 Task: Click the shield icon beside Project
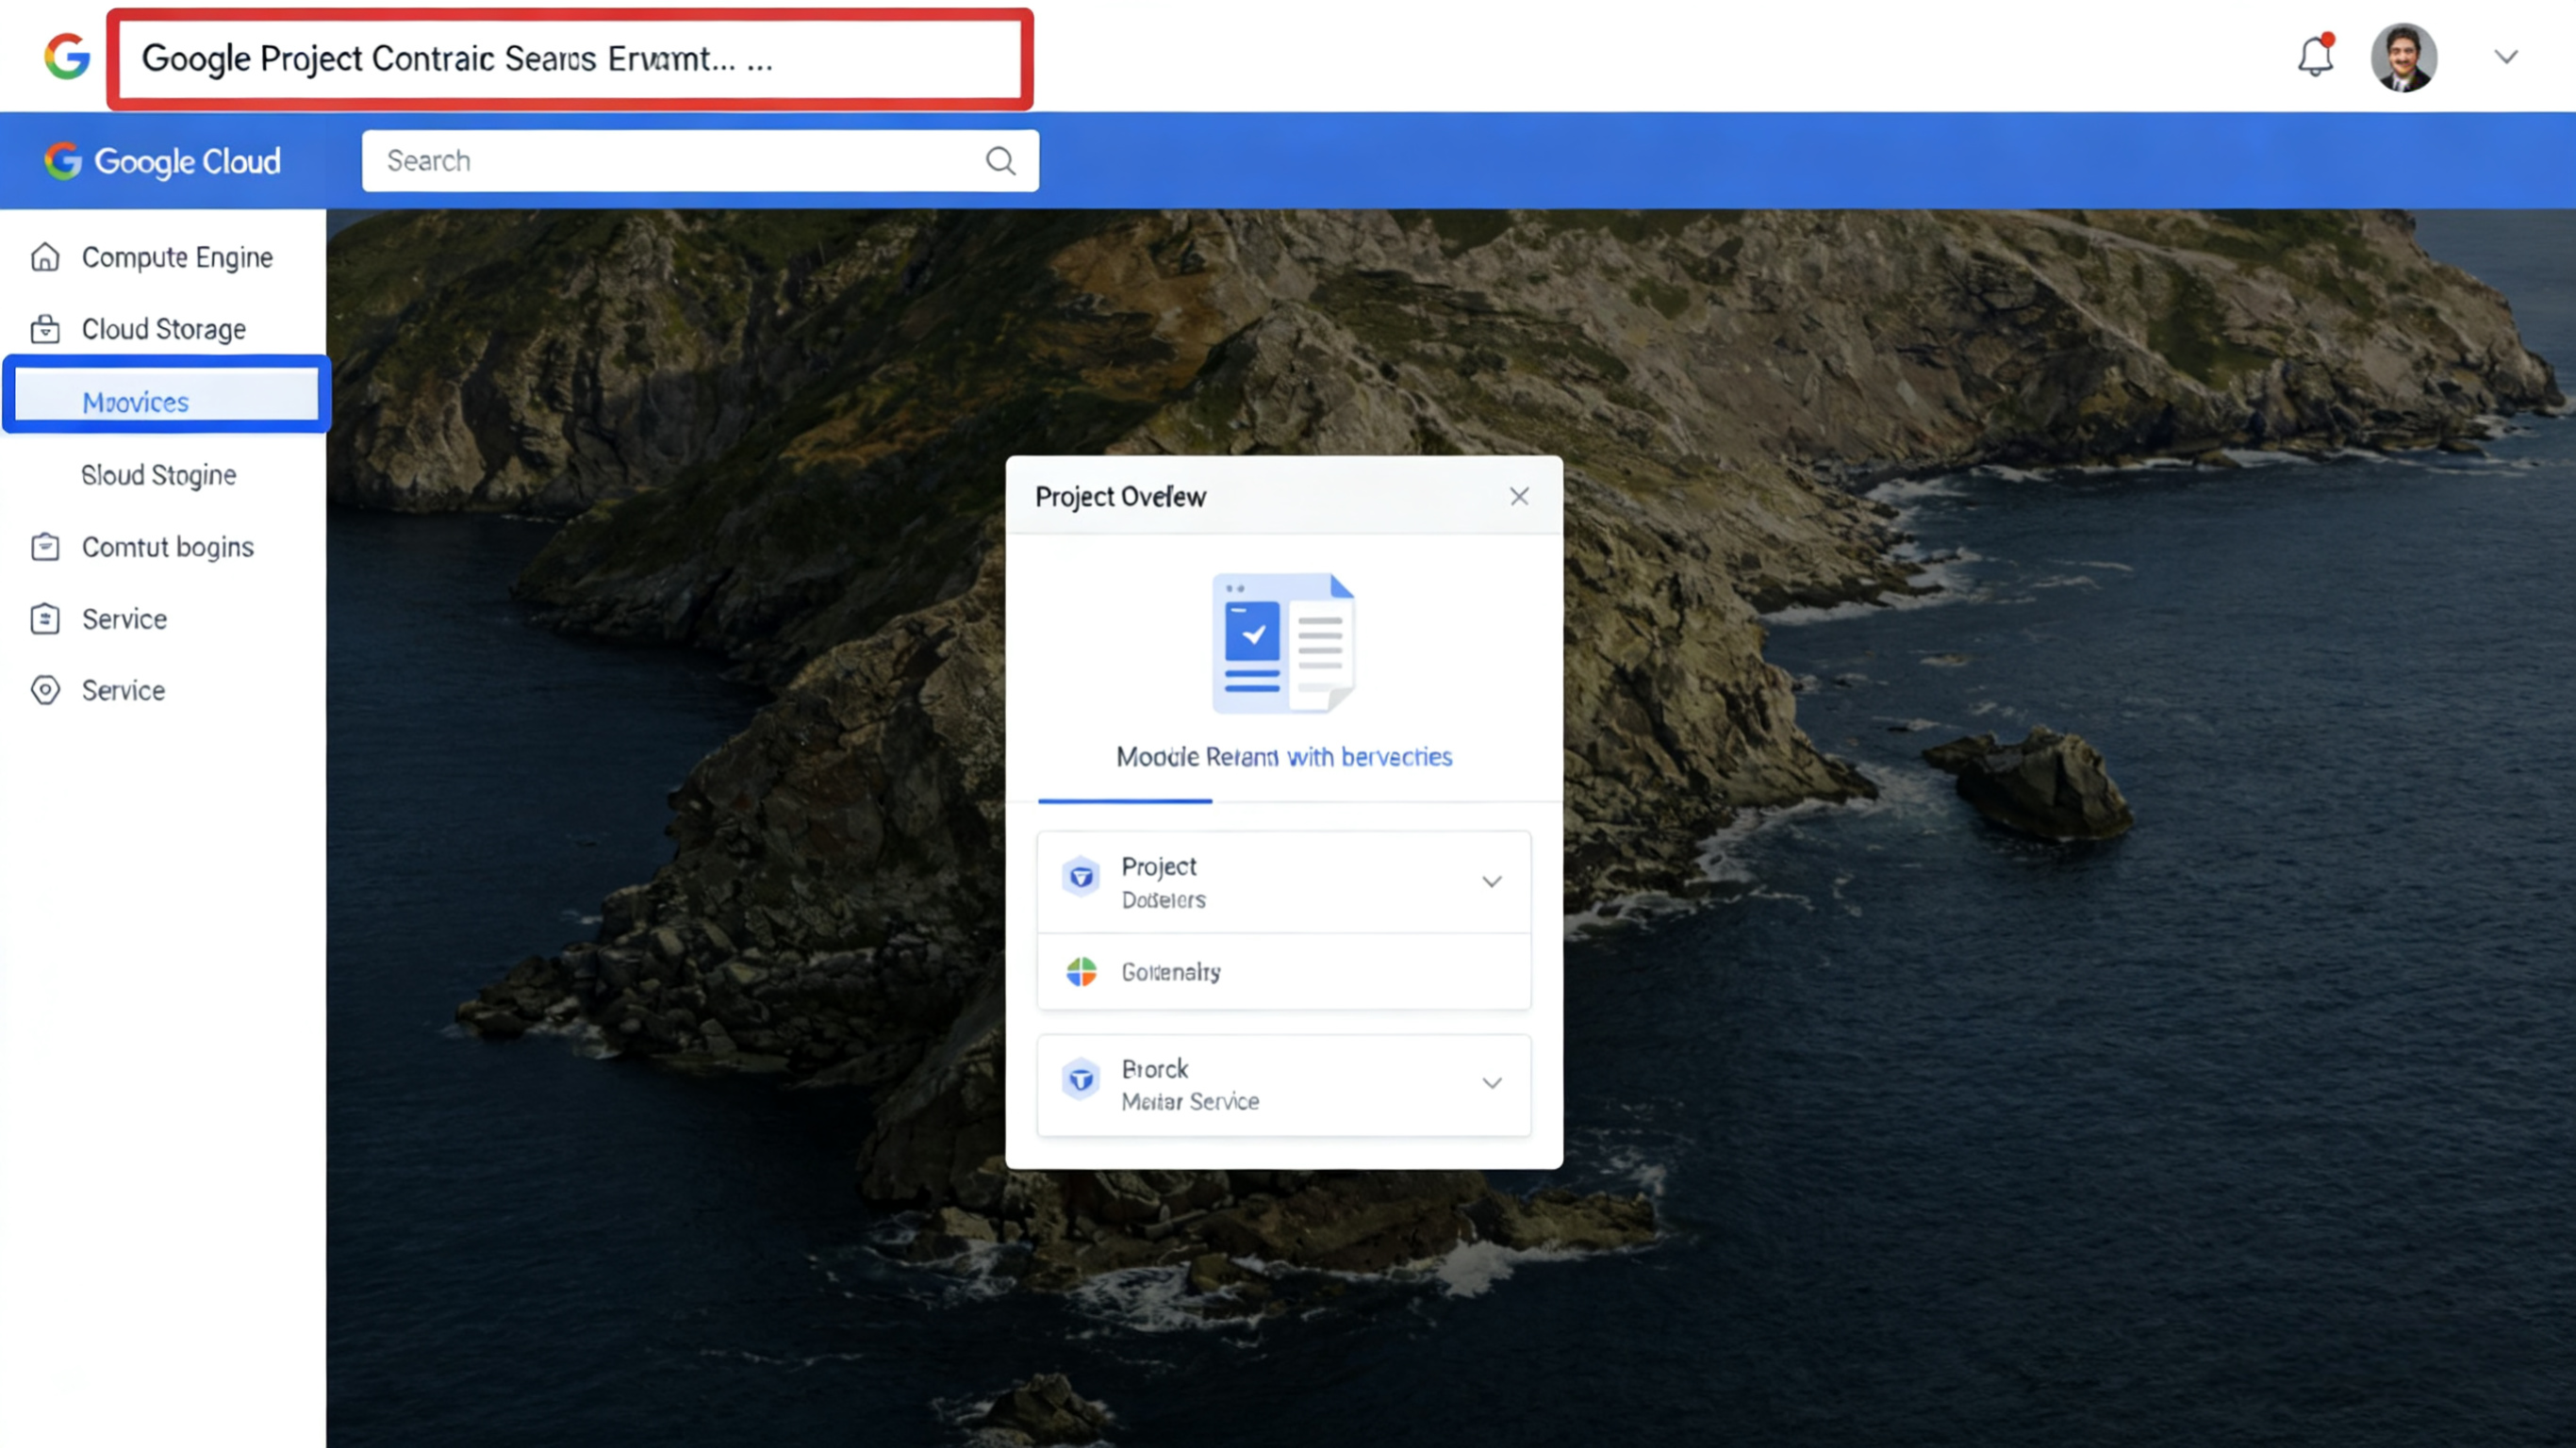(x=1081, y=878)
